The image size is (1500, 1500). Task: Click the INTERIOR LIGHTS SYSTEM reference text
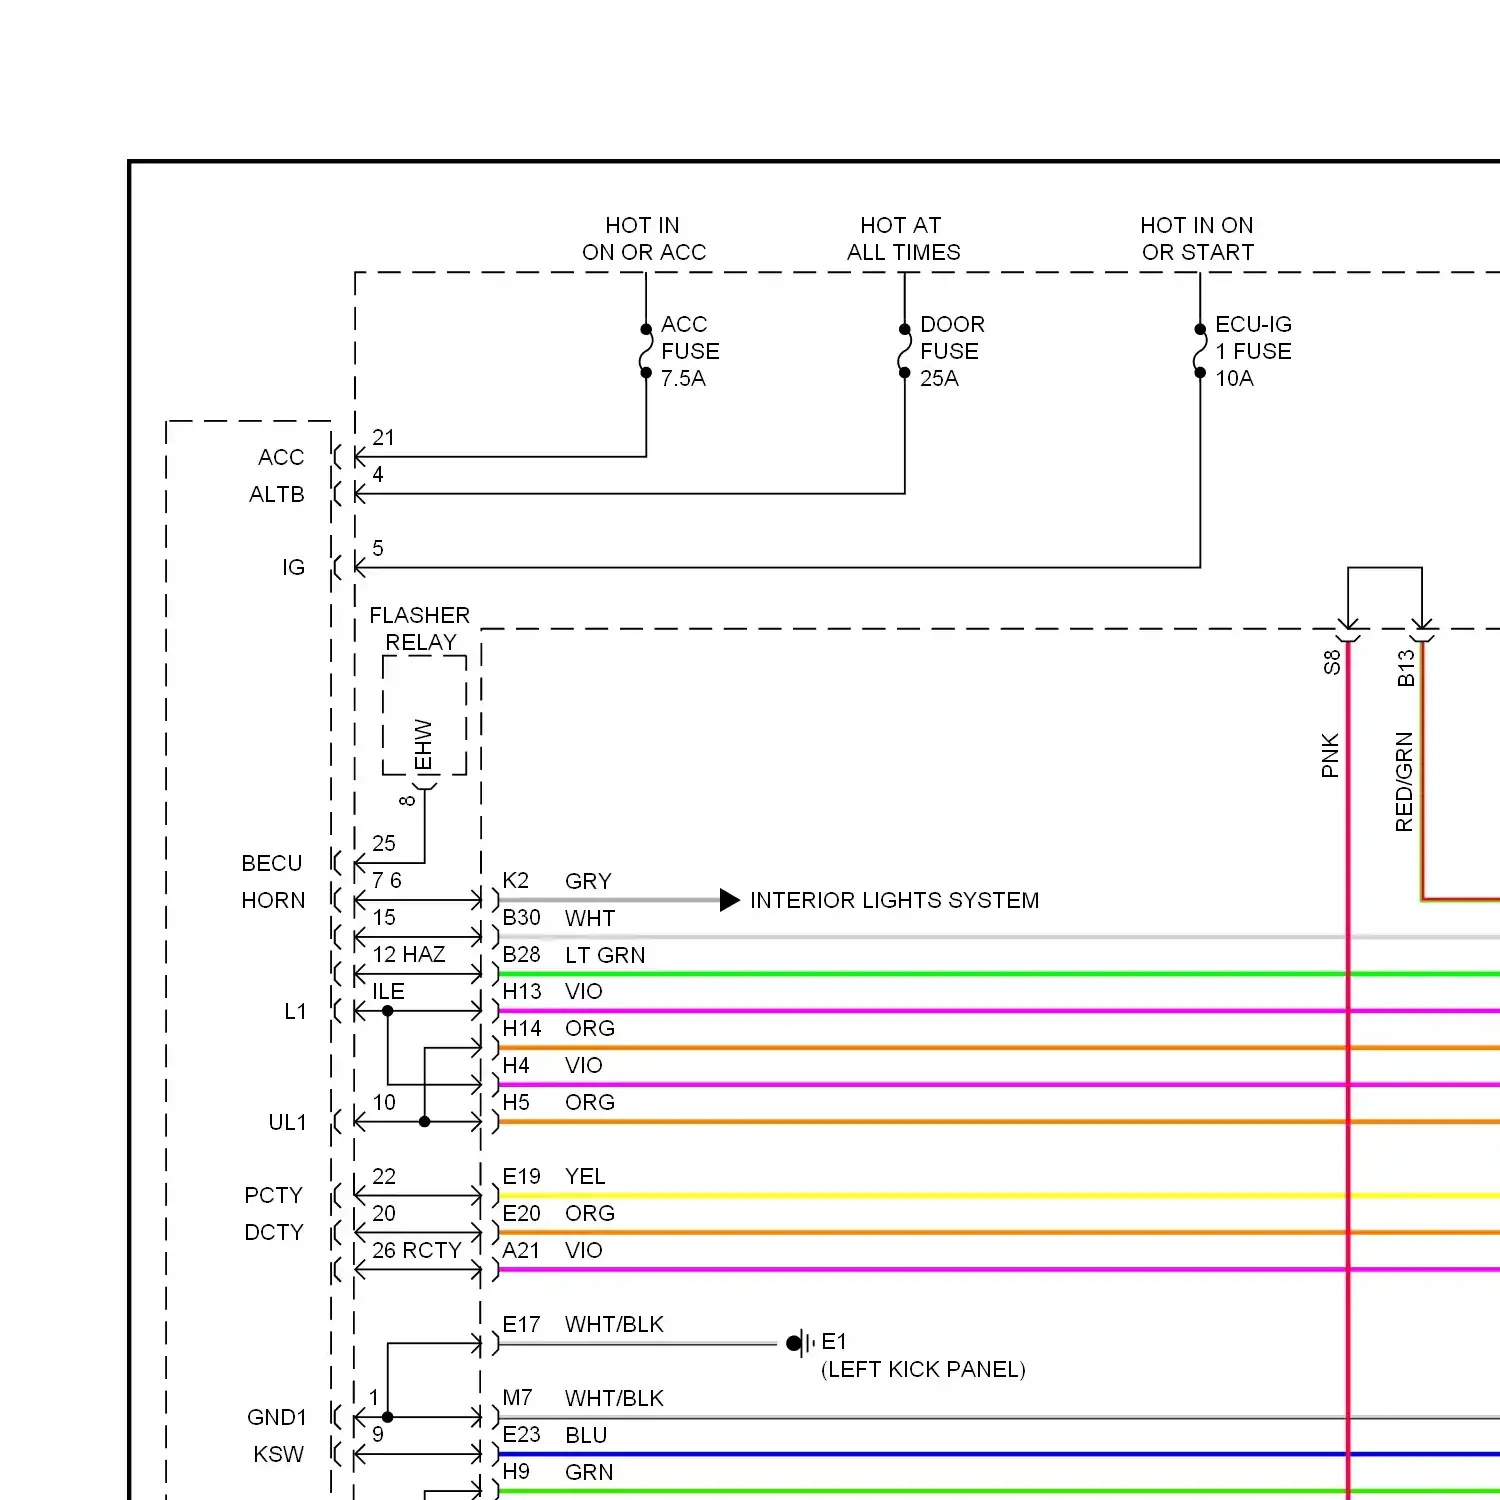[x=894, y=900]
